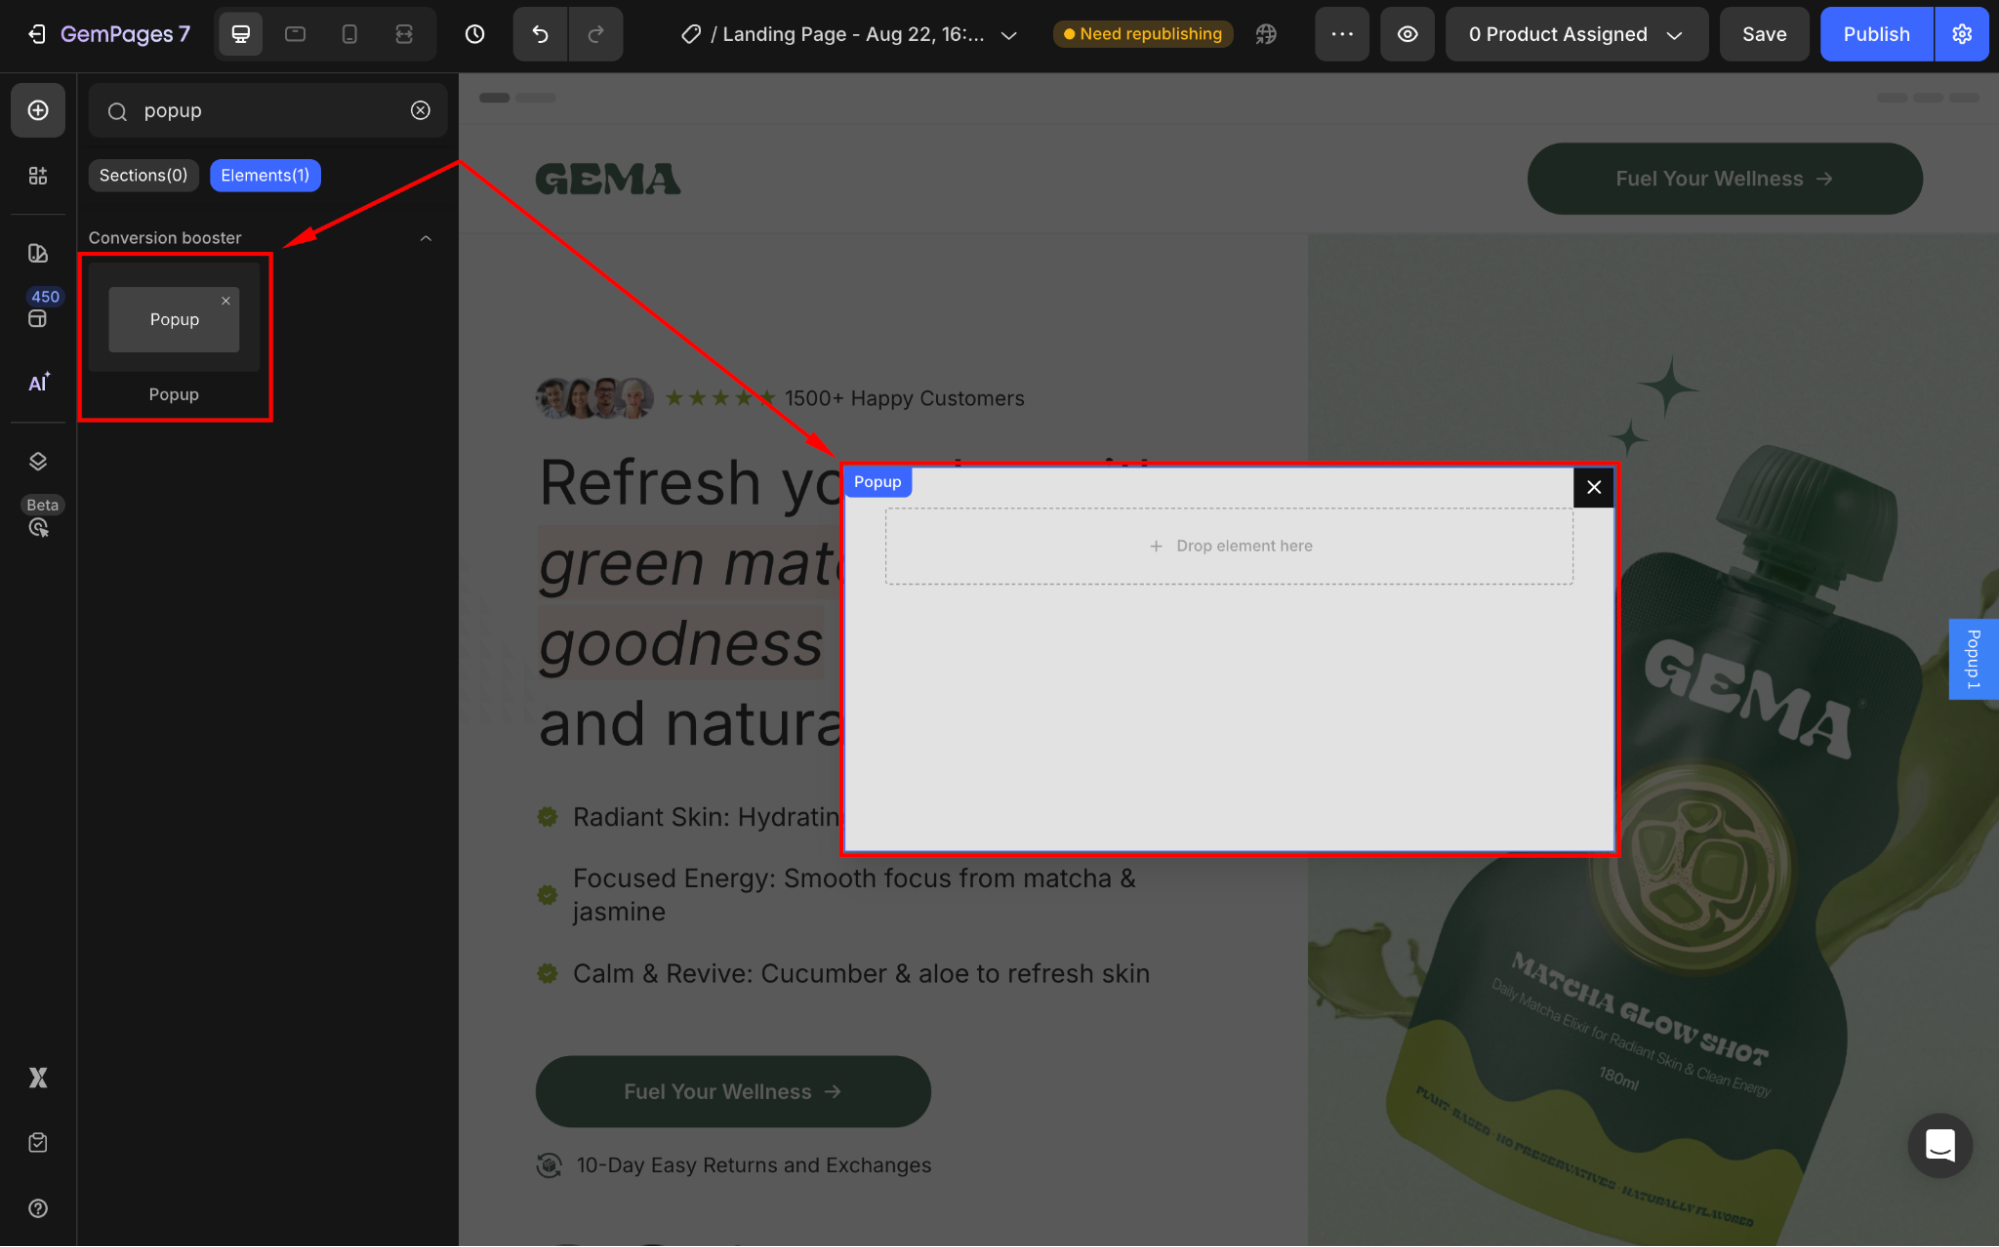This screenshot has width=1999, height=1247.
Task: Select the Popup element thumbnail
Action: point(174,319)
